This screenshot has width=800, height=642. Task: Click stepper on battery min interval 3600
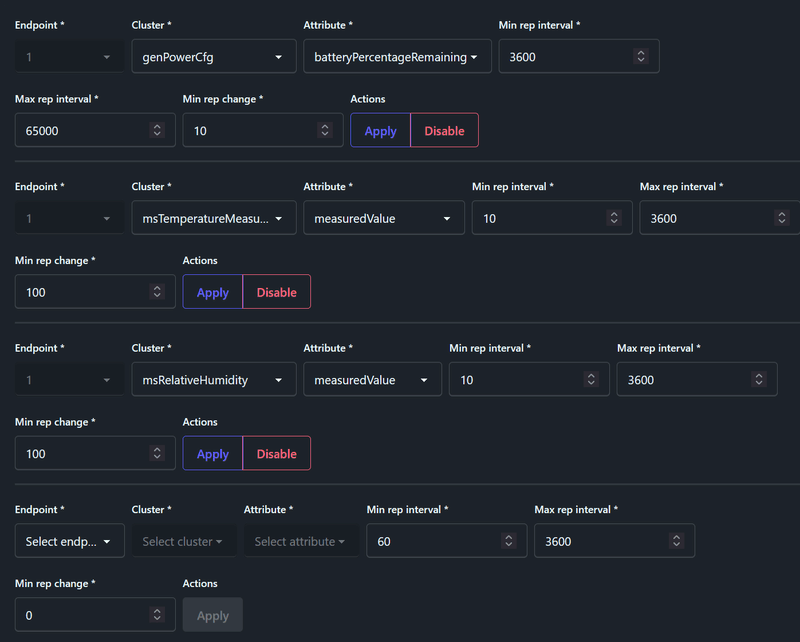pos(640,57)
